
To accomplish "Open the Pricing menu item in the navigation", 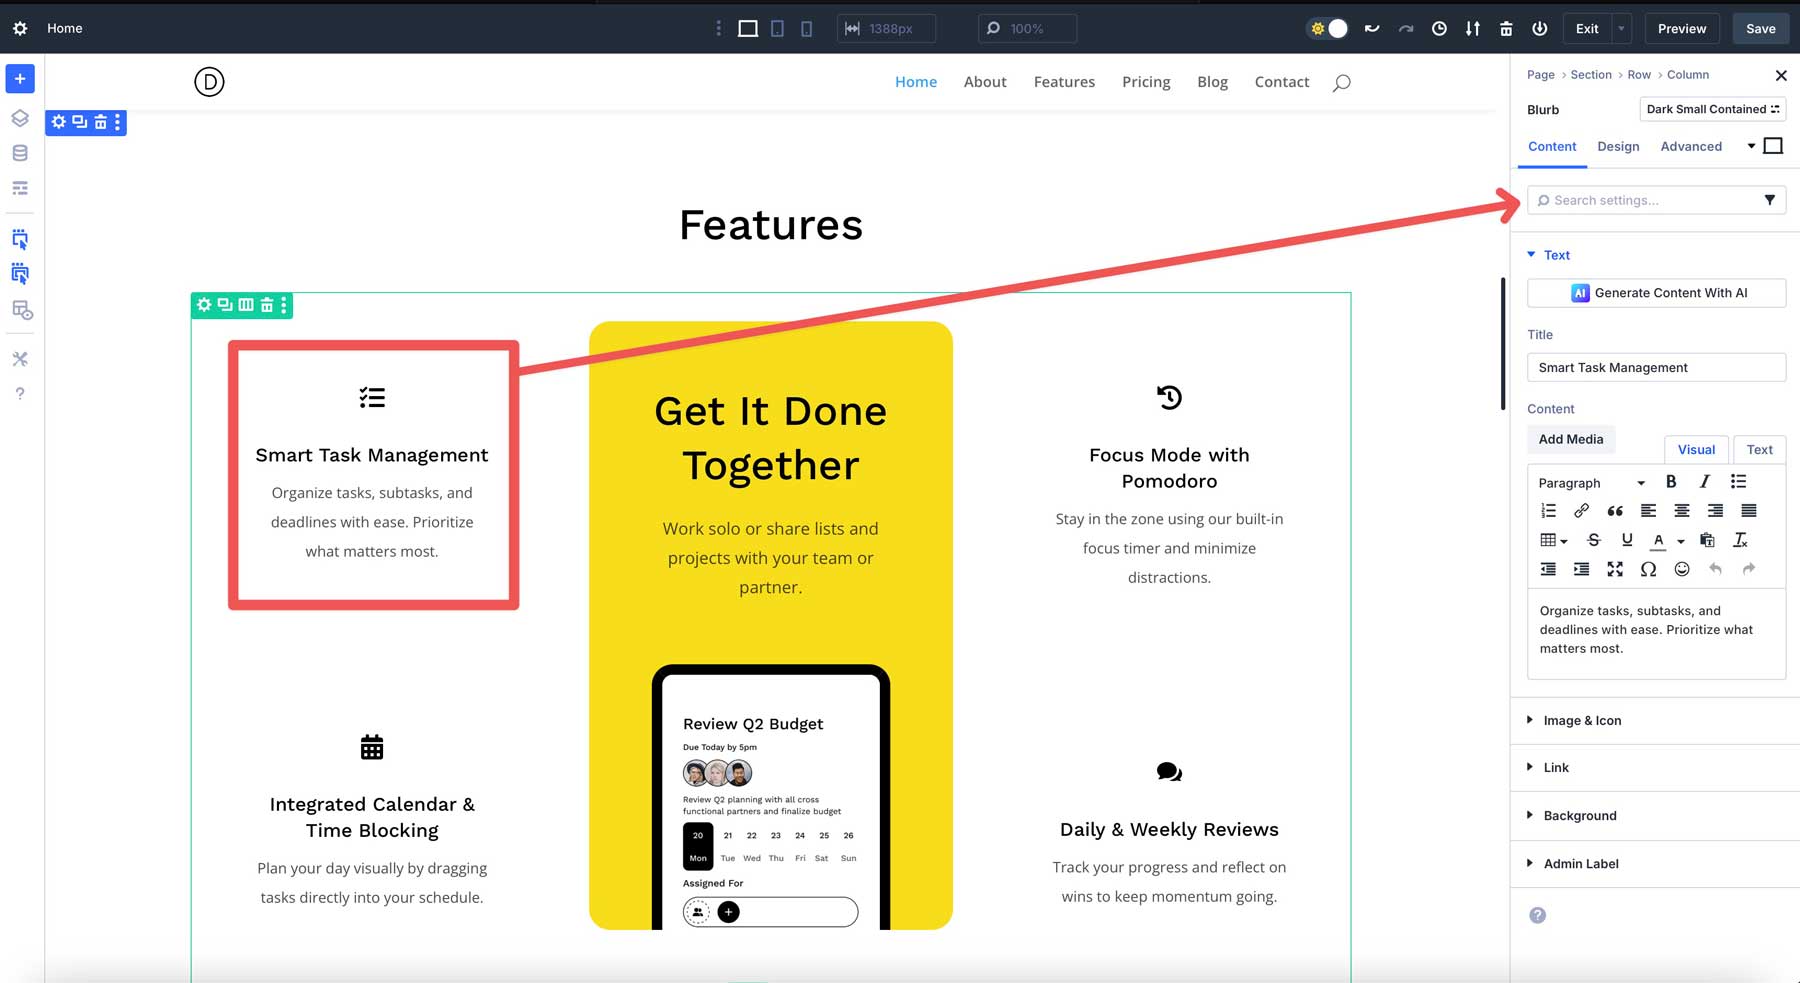I will click(1146, 82).
